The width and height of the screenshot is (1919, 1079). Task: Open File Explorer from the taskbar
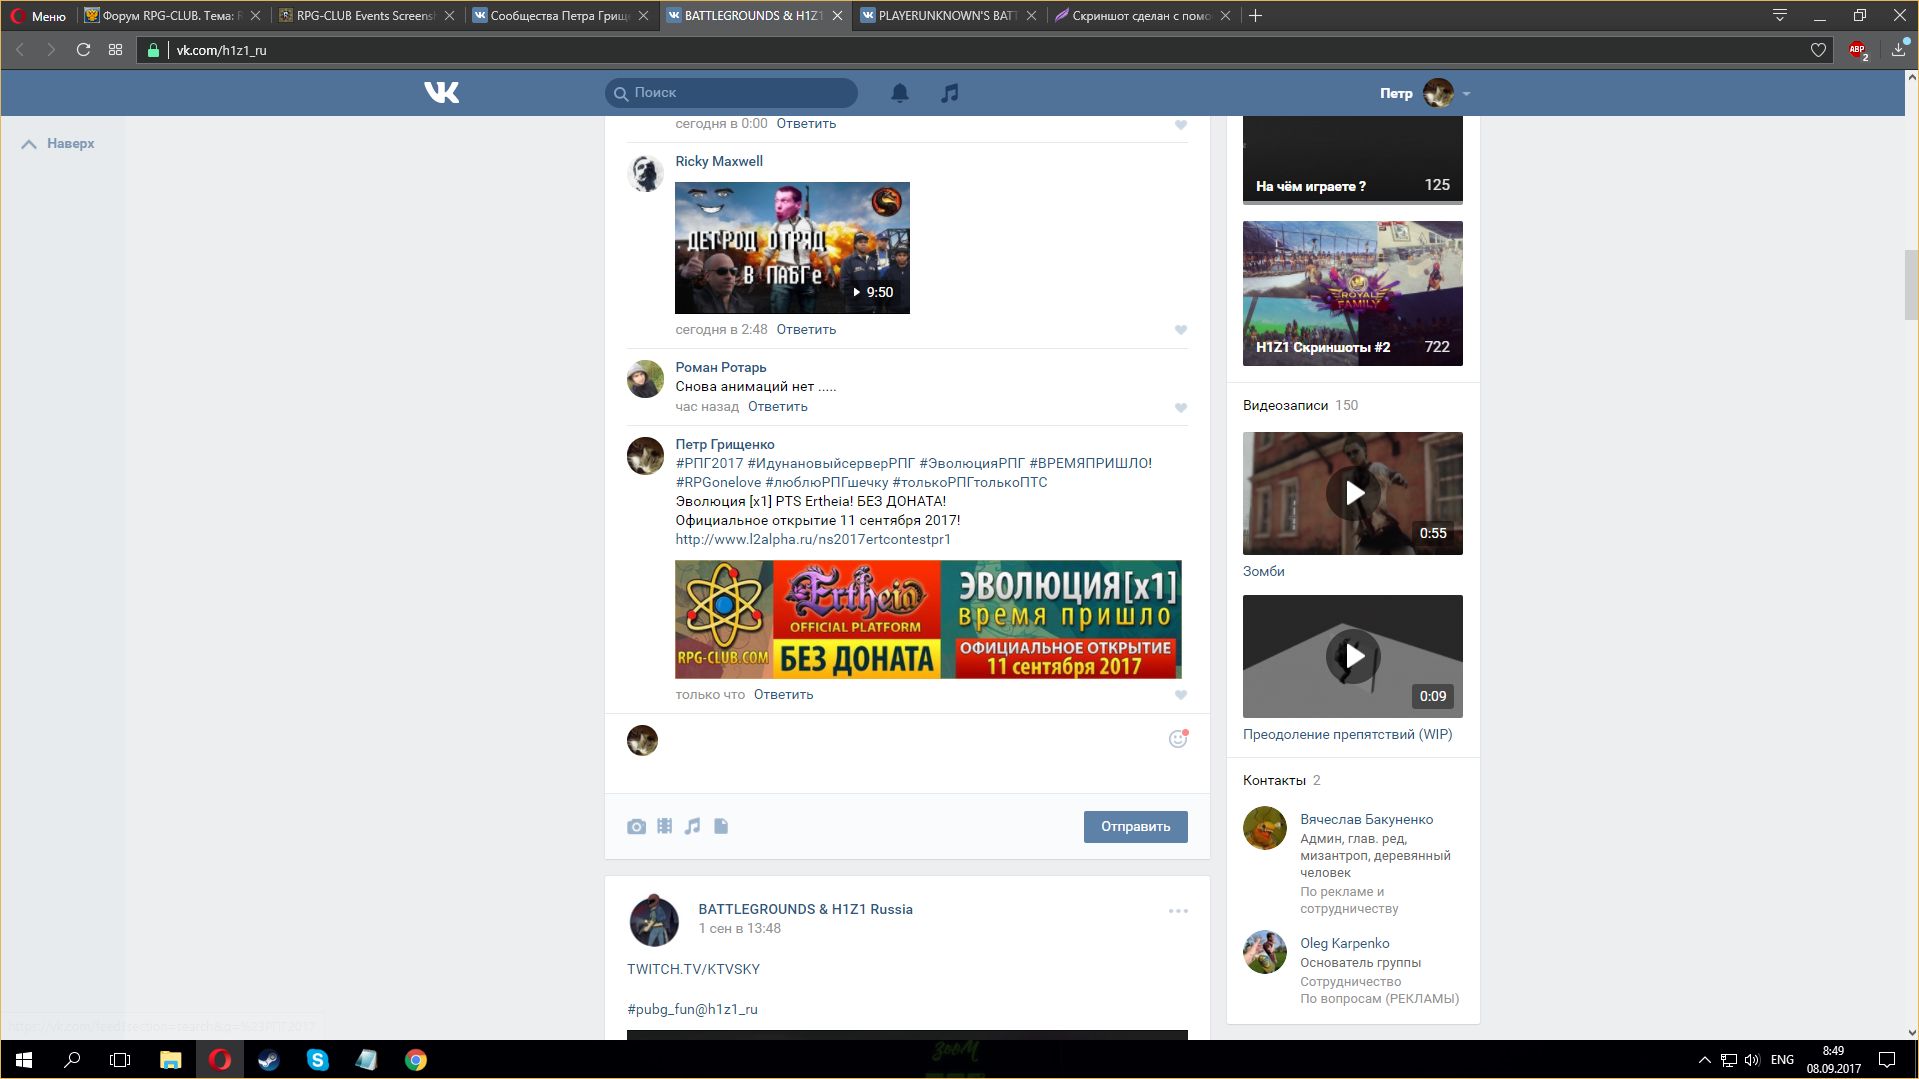click(x=170, y=1060)
